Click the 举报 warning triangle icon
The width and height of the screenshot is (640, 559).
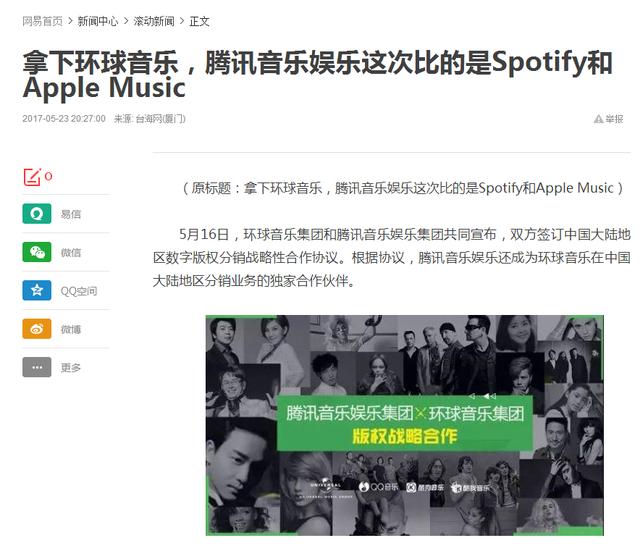[598, 119]
